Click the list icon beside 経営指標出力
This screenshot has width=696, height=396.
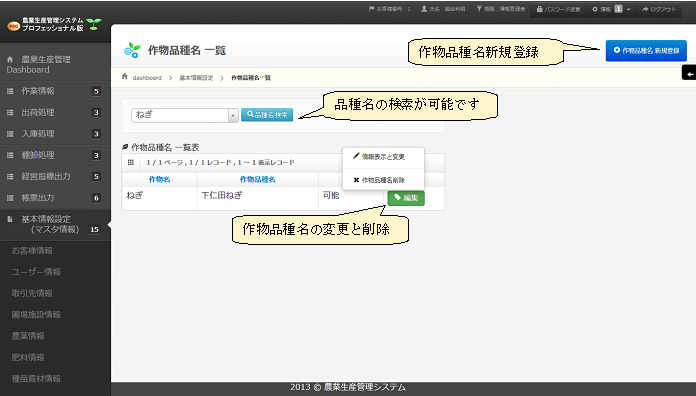[10, 176]
